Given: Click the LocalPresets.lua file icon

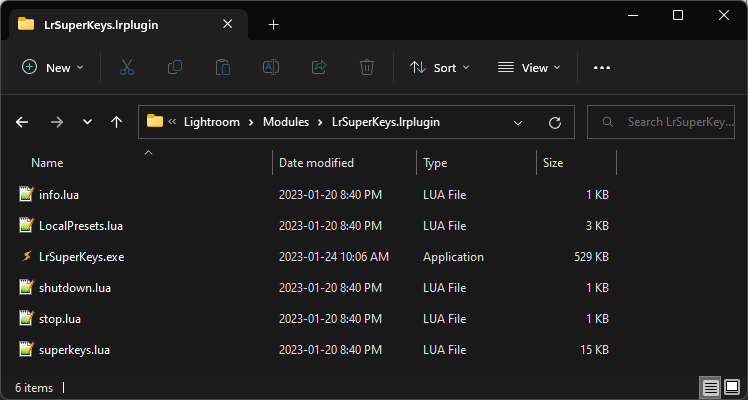Looking at the screenshot, I should pyautogui.click(x=27, y=225).
